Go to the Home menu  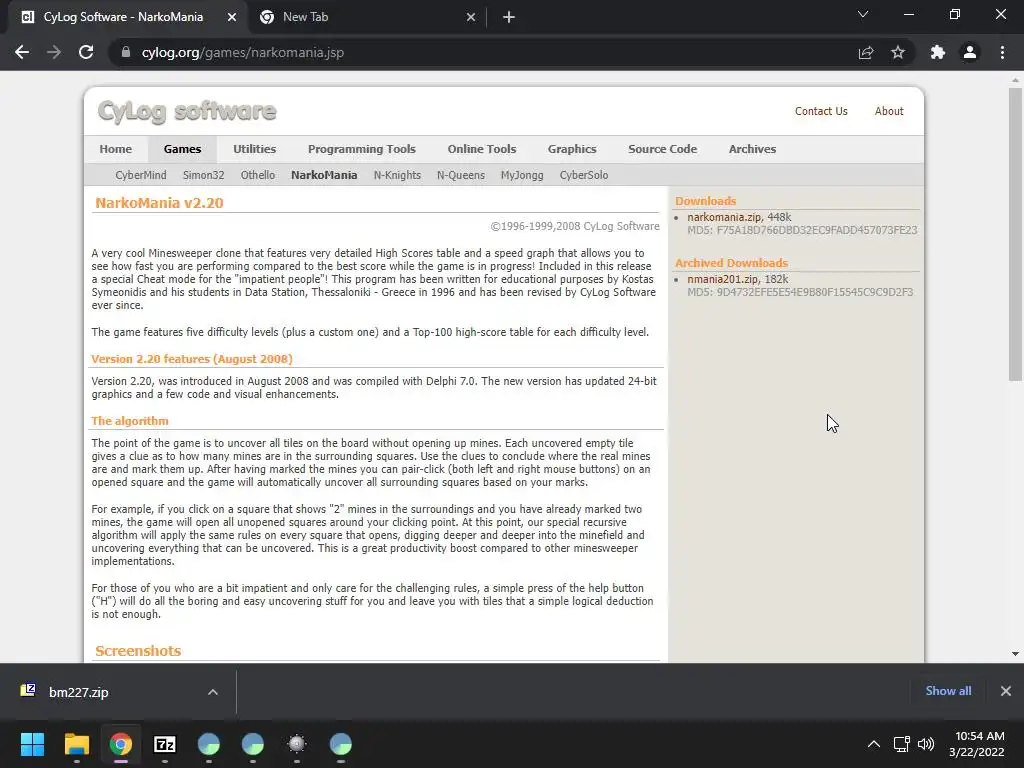116,149
